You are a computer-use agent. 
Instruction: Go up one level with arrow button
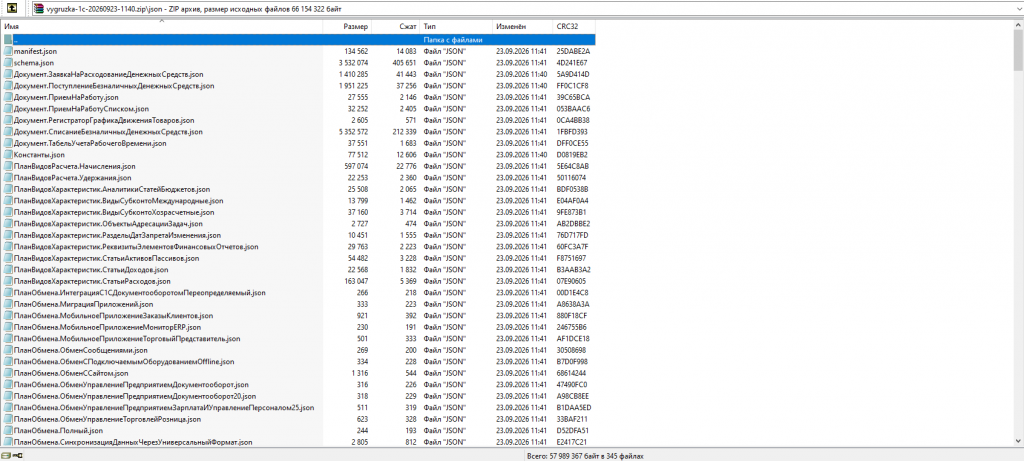(12, 9)
